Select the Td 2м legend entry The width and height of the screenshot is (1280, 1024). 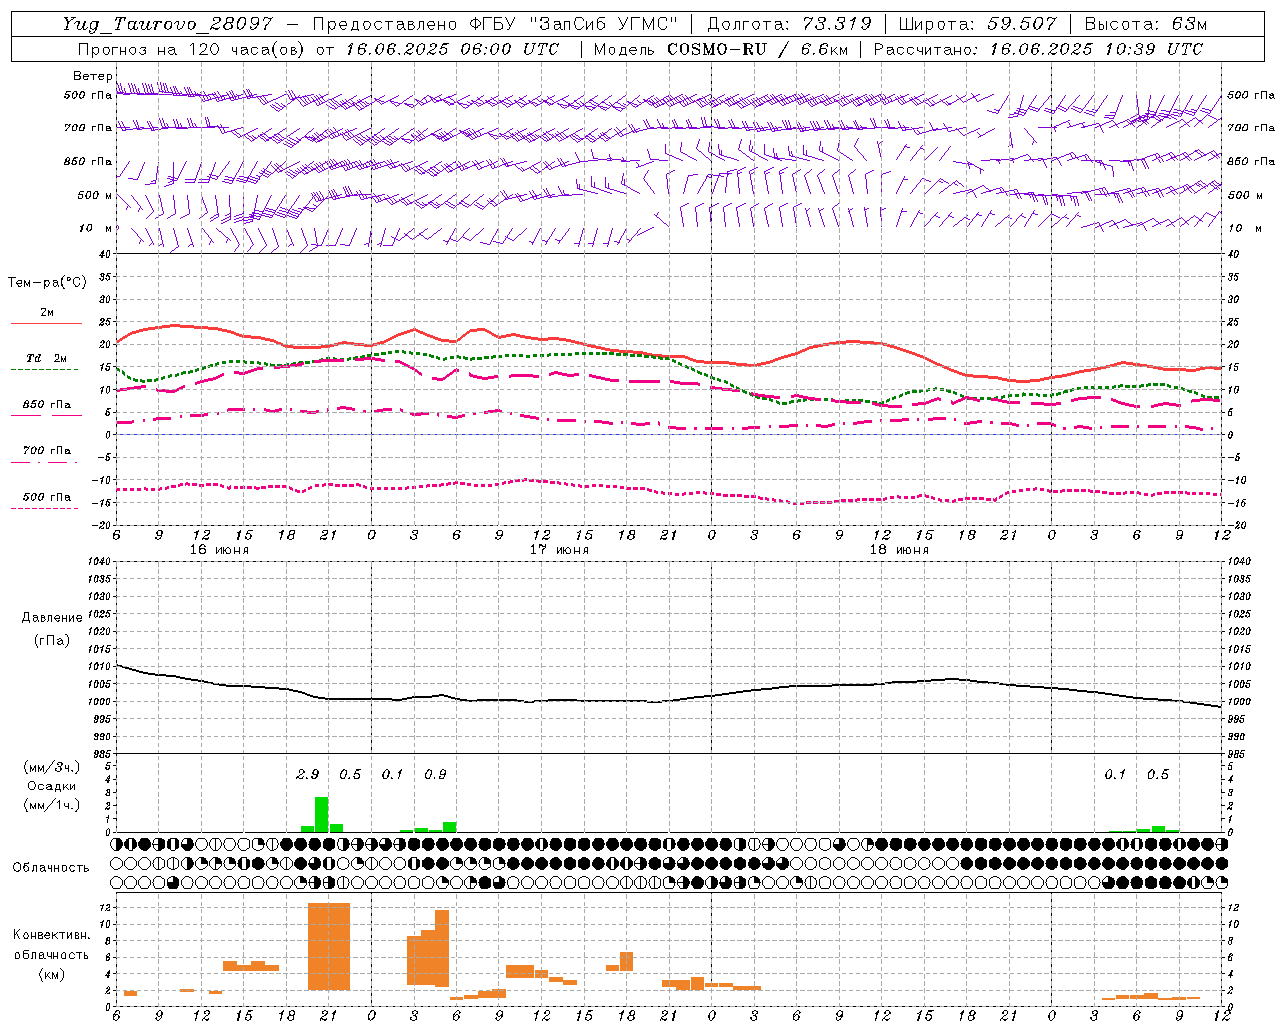46,358
